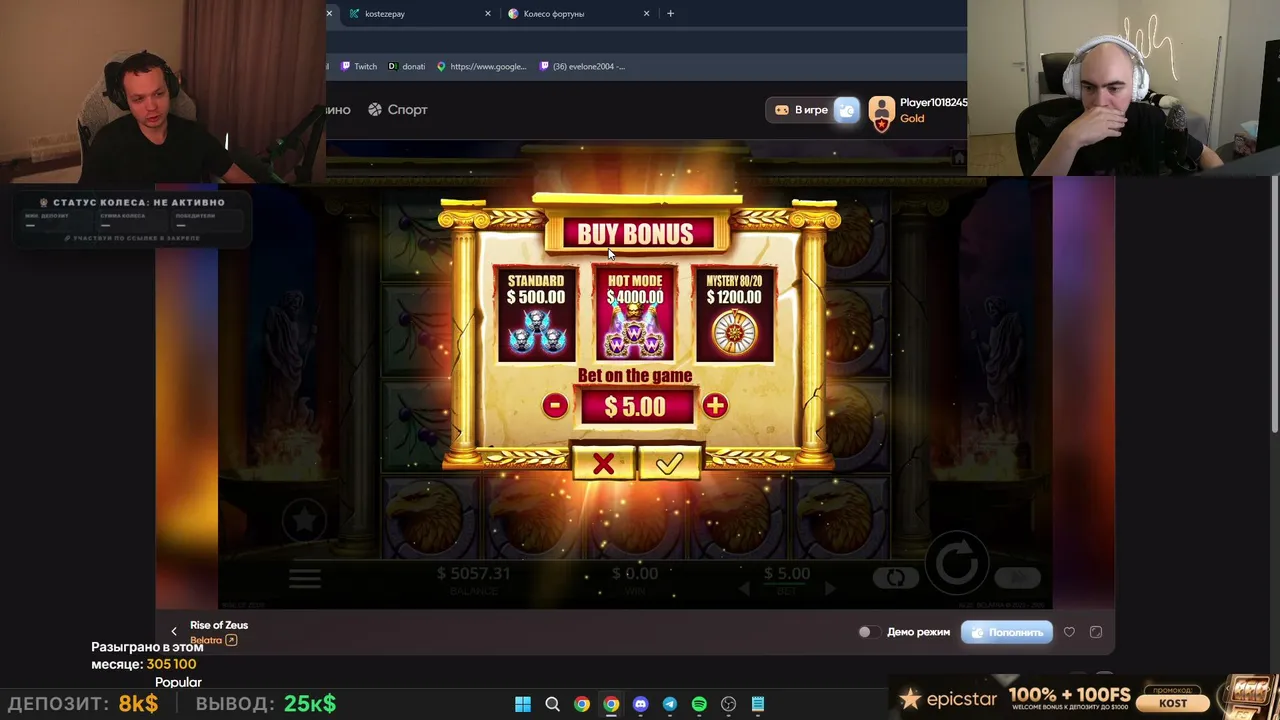This screenshot has width=1280, height=720.
Task: Click the round spin button in the slot
Action: [956, 562]
